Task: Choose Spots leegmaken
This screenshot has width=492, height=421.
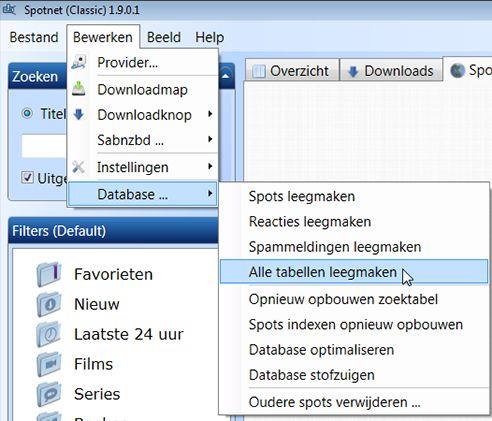Action: (x=354, y=196)
